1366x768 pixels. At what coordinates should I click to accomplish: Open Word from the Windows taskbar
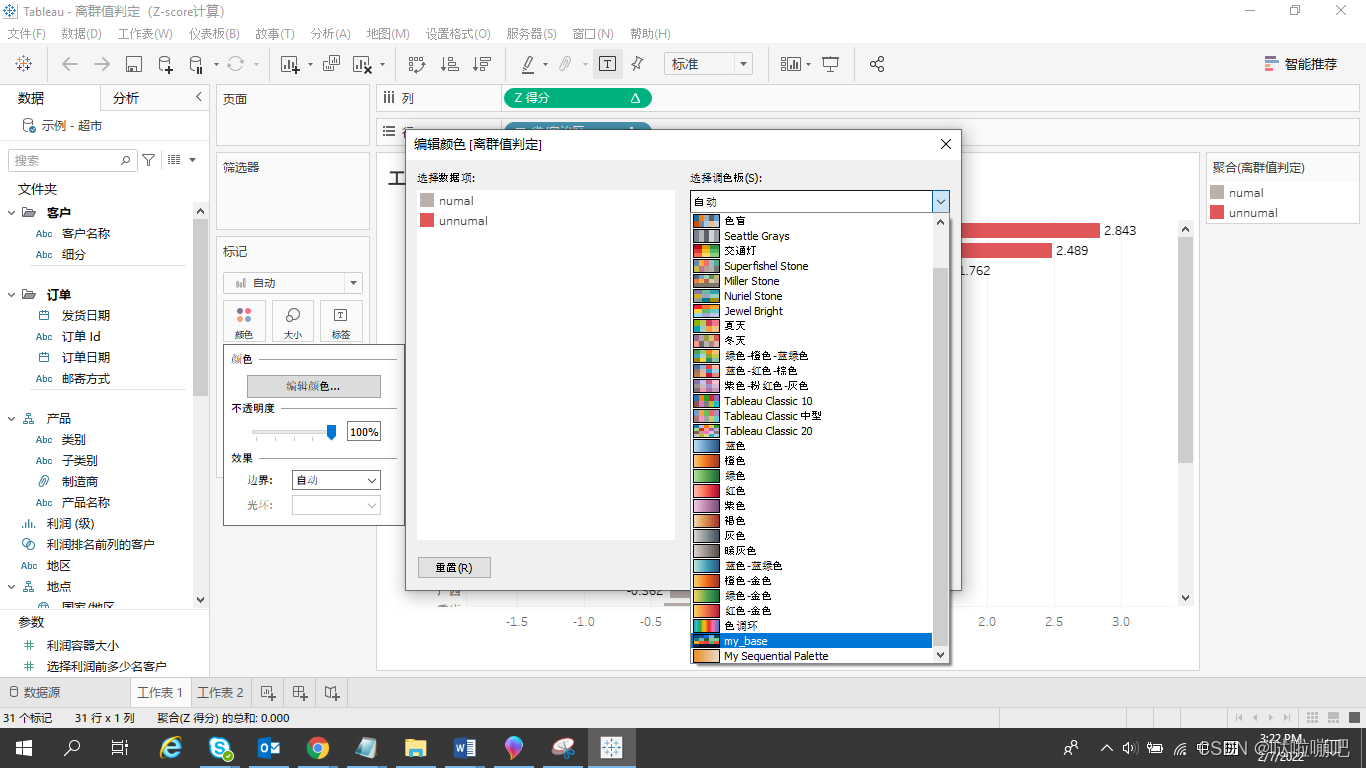(465, 747)
